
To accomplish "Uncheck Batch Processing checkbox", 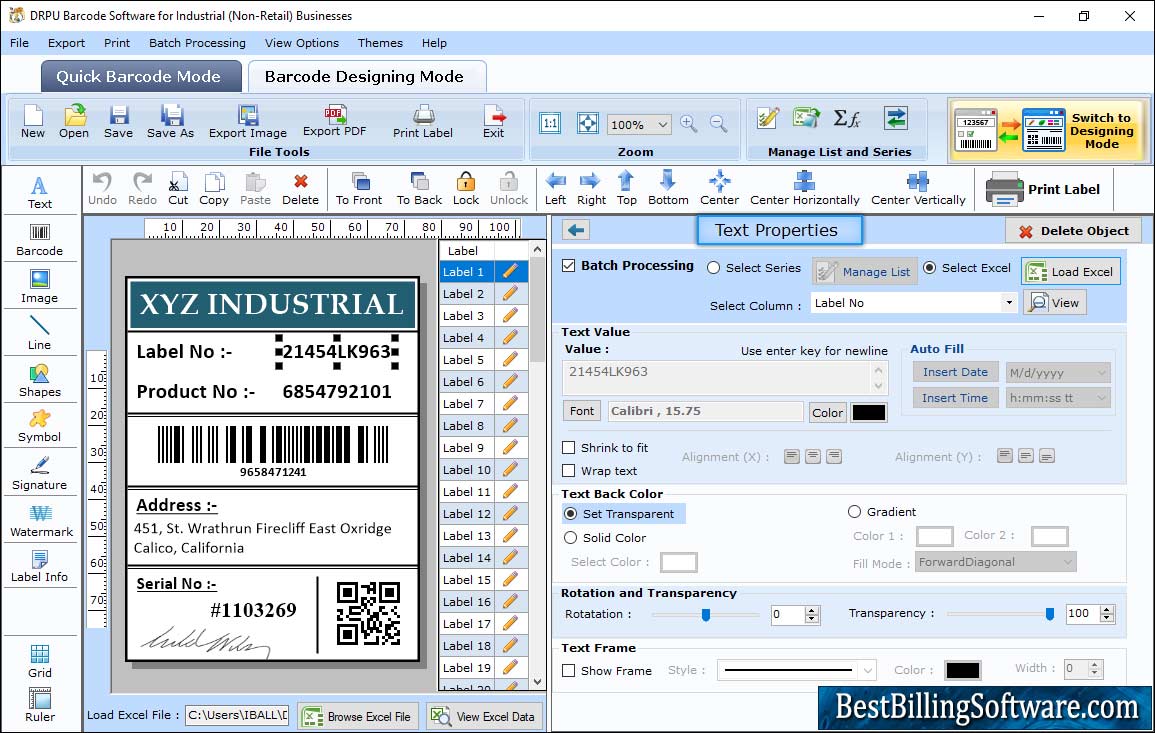I will click(569, 266).
